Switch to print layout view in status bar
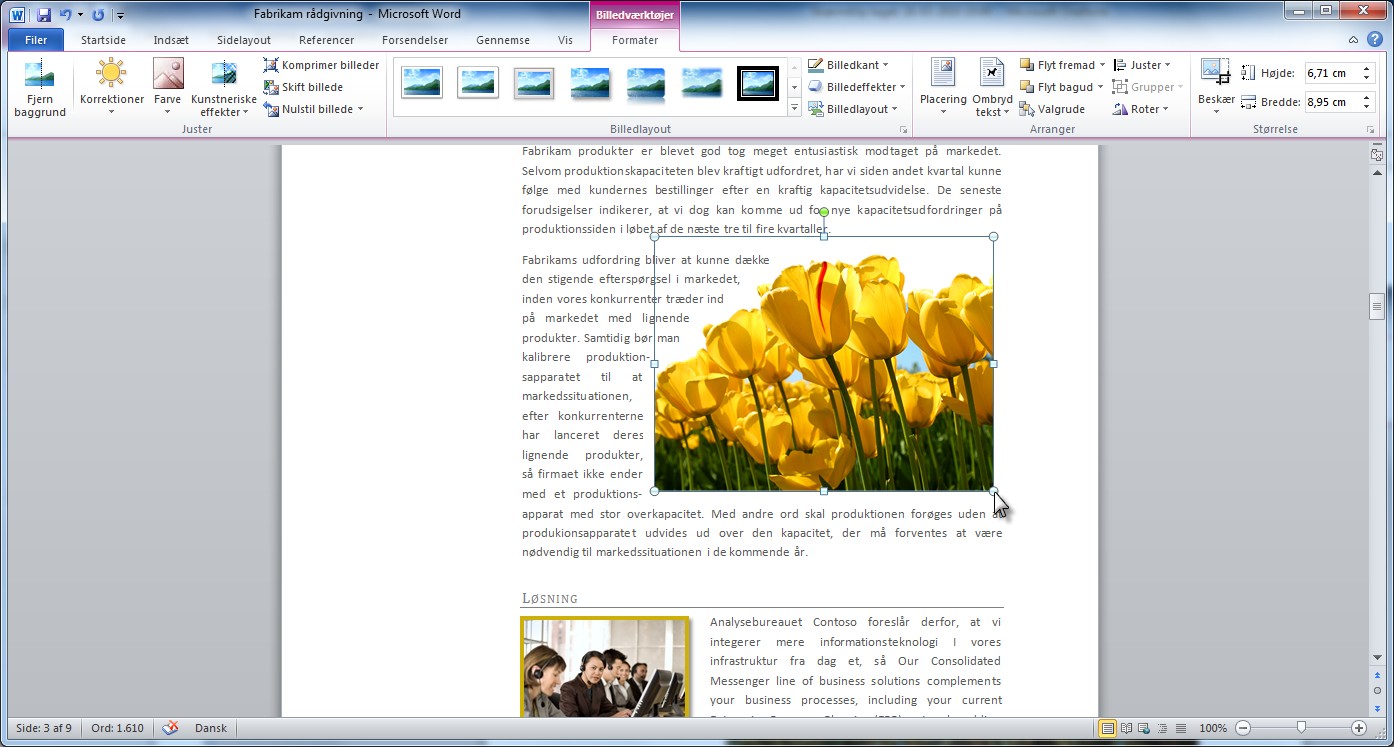1394x747 pixels. [x=1107, y=728]
